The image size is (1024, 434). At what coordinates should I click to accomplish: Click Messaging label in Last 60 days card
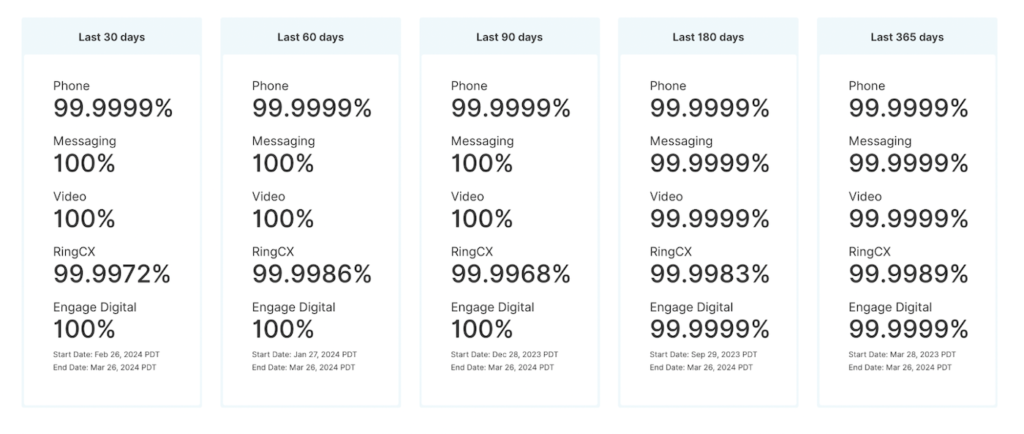[283, 141]
